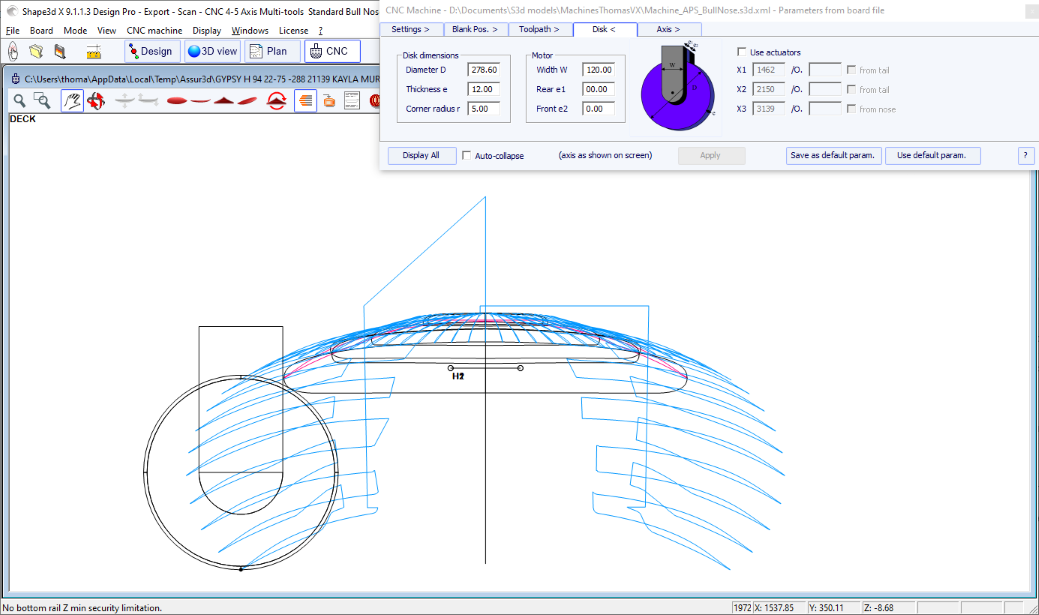Open the CNC machine menu
1039x615 pixels.
[x=154, y=31]
